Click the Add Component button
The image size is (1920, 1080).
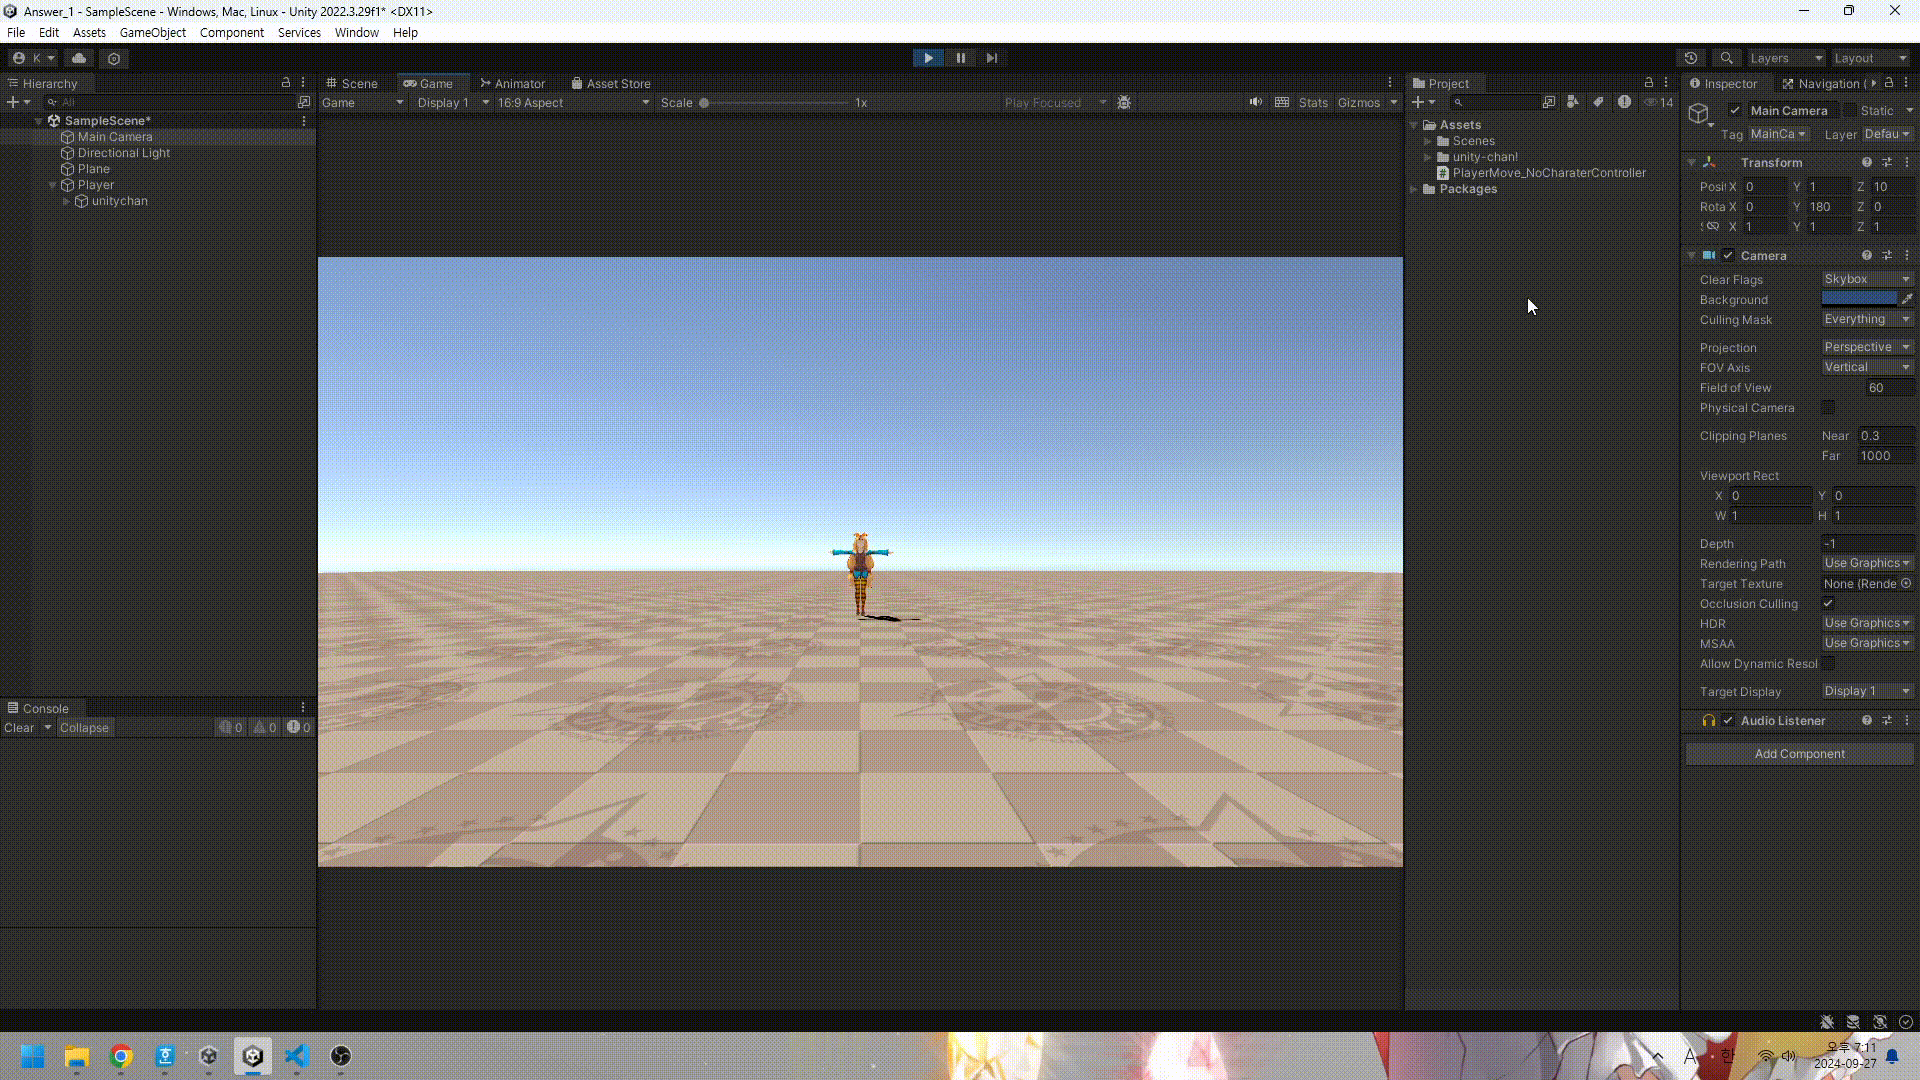click(x=1800, y=754)
